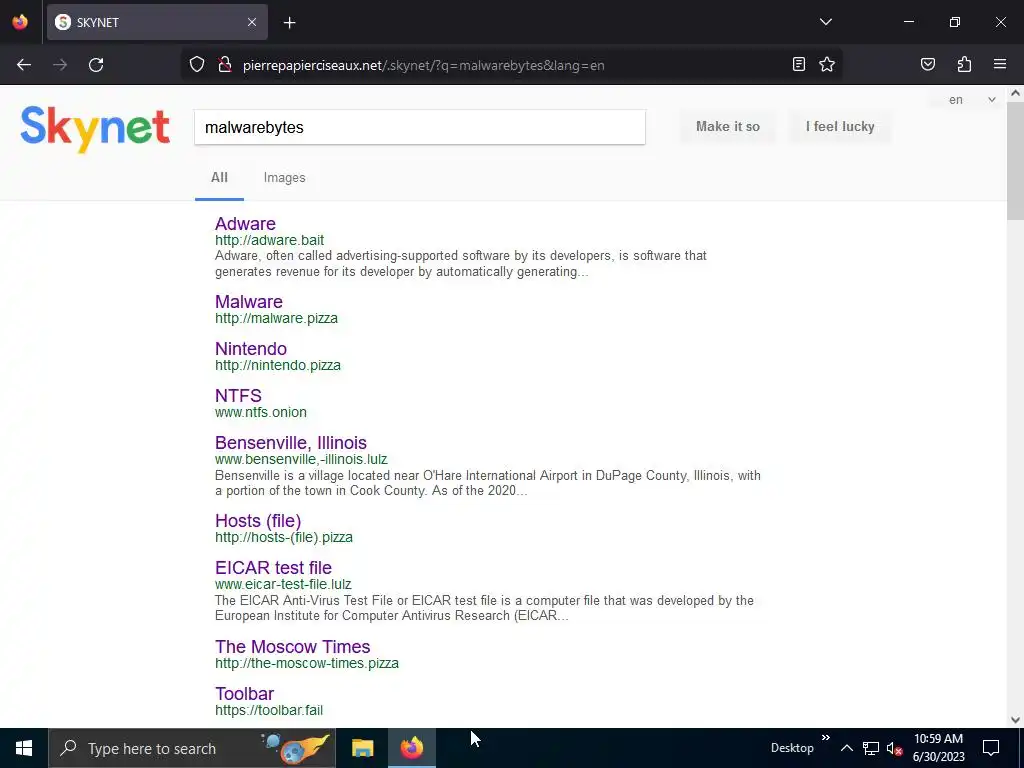This screenshot has height=768, width=1024.
Task: Open the list all tabs chevron
Action: click(x=825, y=22)
